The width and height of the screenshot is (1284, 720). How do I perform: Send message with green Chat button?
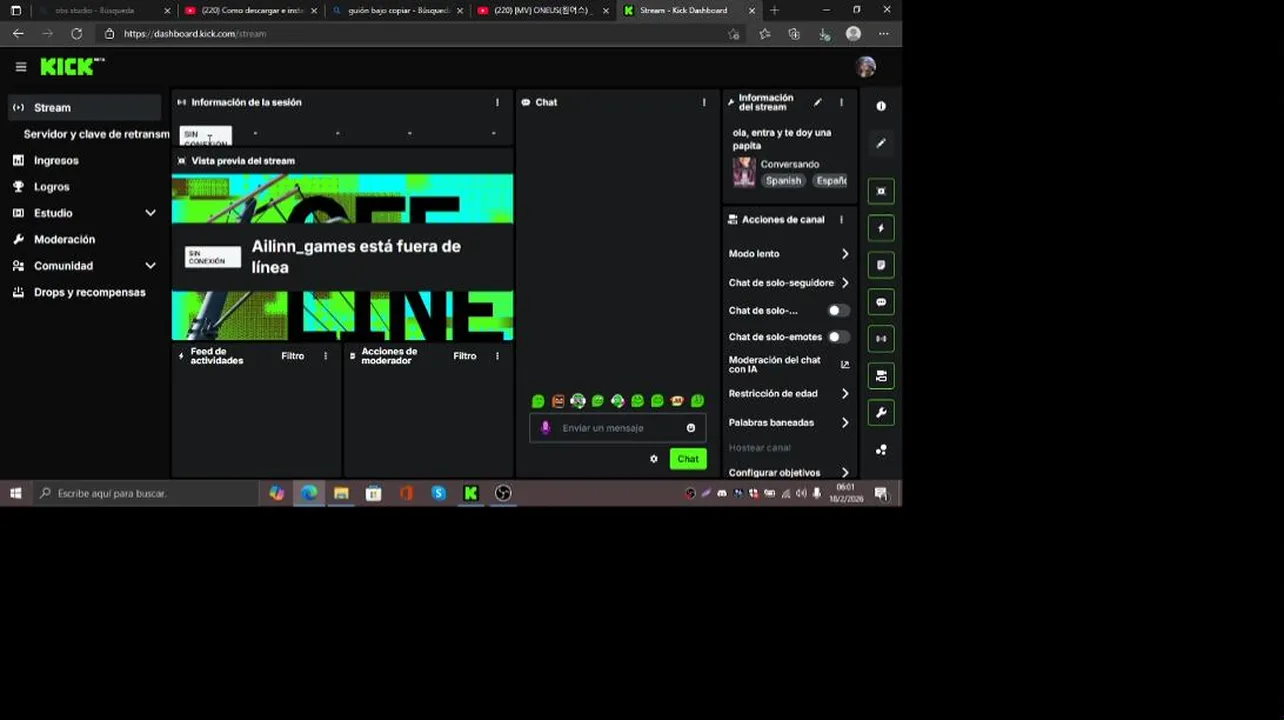(688, 459)
